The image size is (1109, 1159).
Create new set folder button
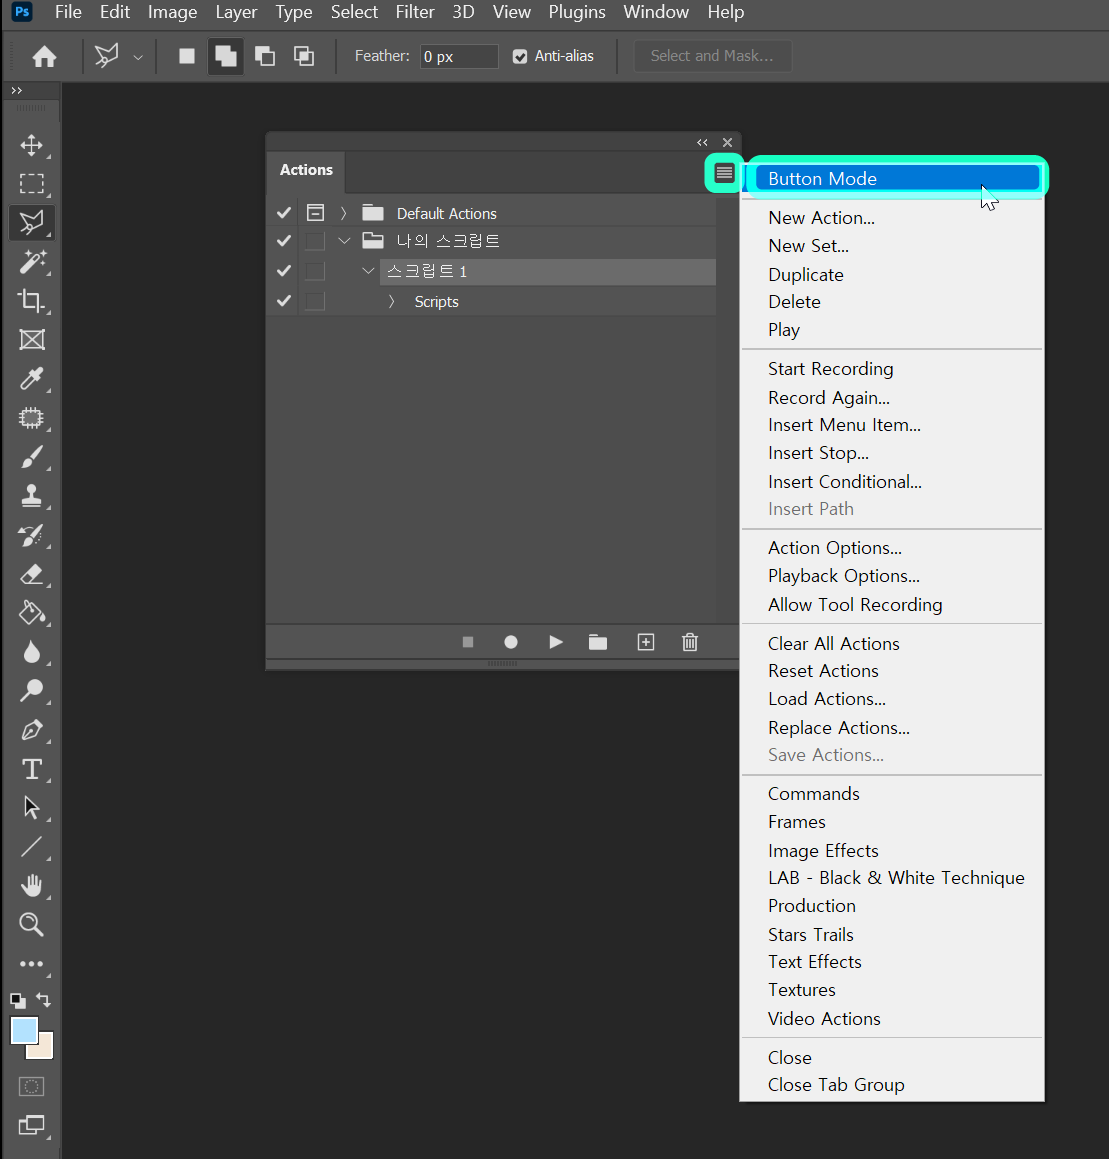pos(598,642)
